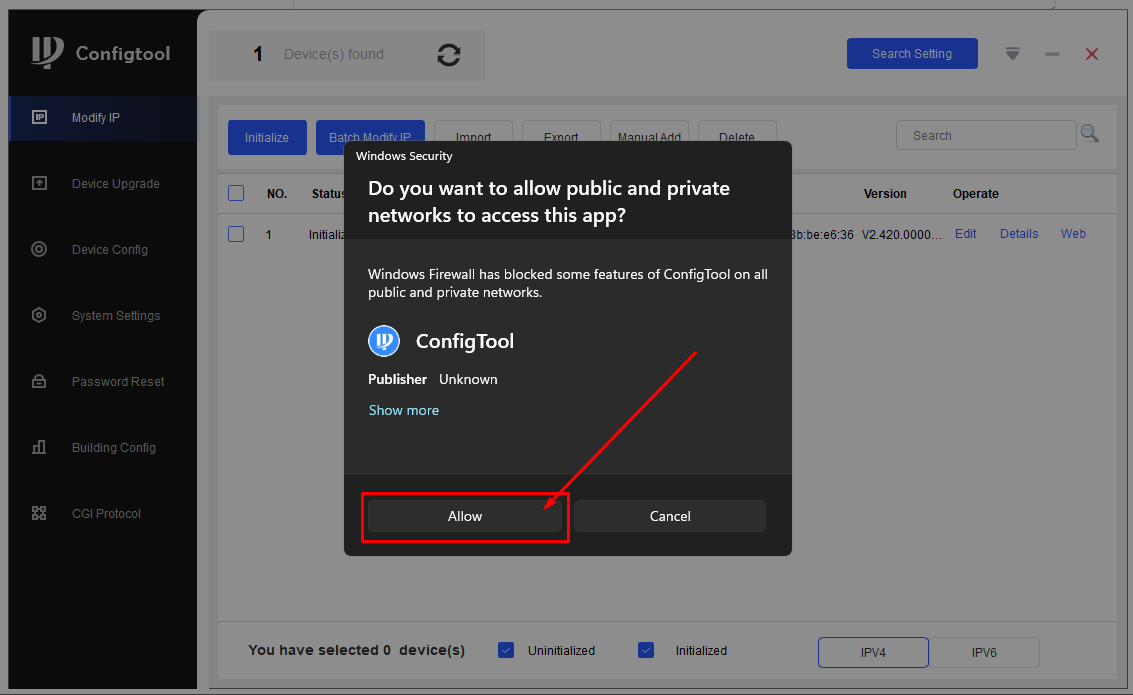
Task: Switch to the IPV4 tab
Action: pyautogui.click(x=873, y=652)
